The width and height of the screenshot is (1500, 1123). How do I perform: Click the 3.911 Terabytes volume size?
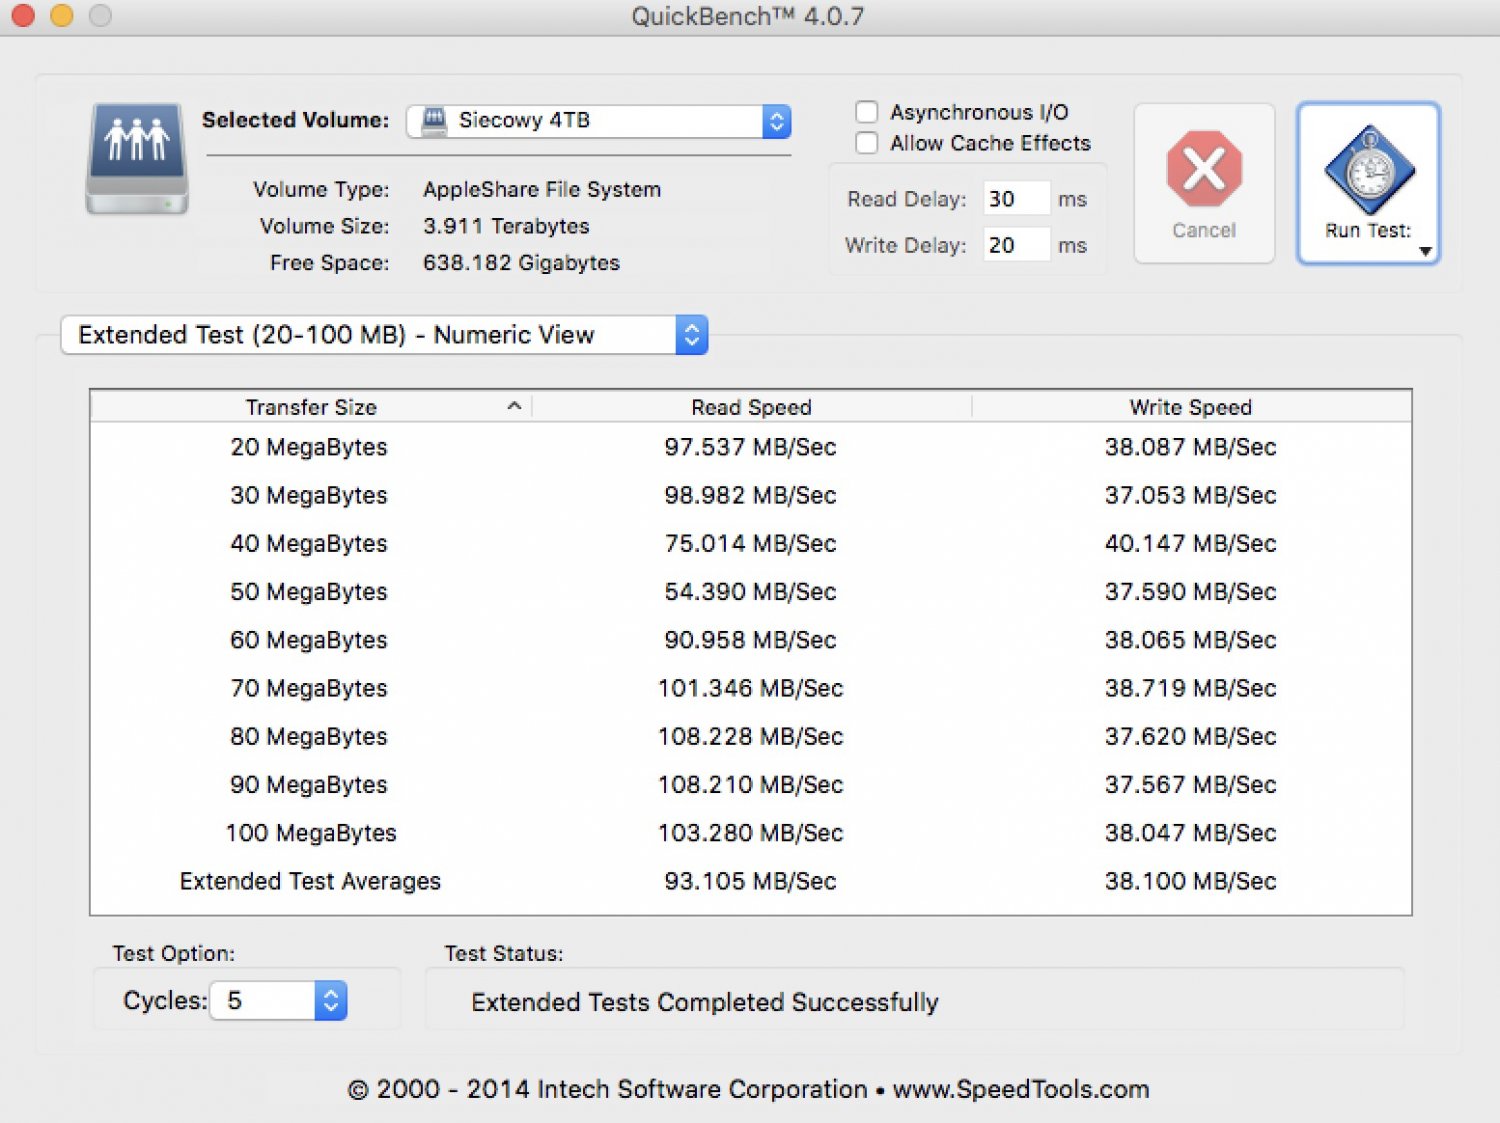[506, 226]
